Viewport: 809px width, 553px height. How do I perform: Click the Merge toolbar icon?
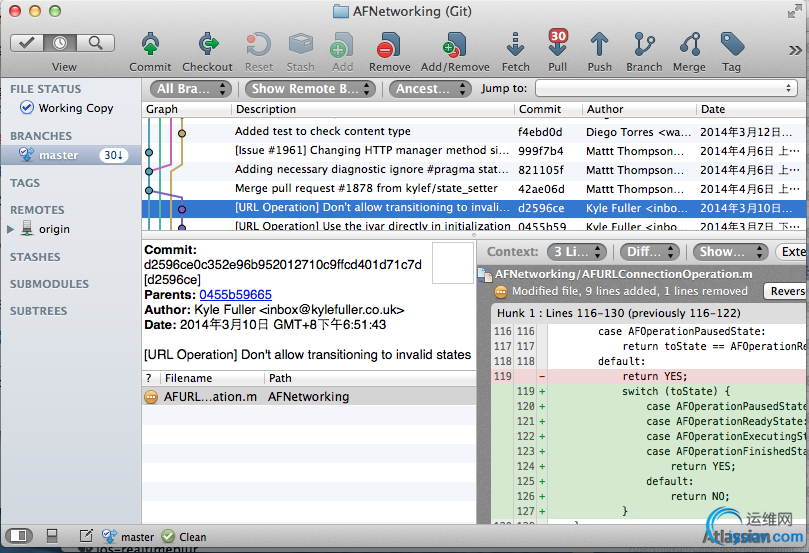[x=690, y=44]
